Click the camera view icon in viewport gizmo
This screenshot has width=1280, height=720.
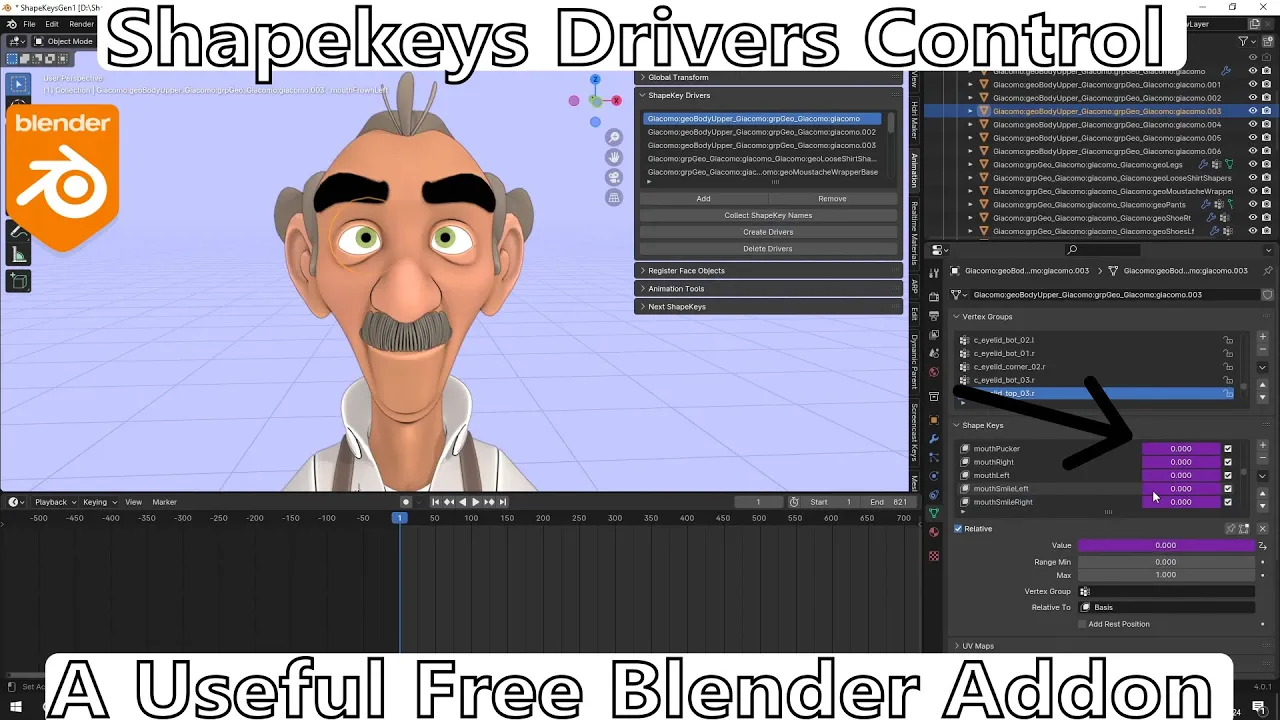[615, 175]
